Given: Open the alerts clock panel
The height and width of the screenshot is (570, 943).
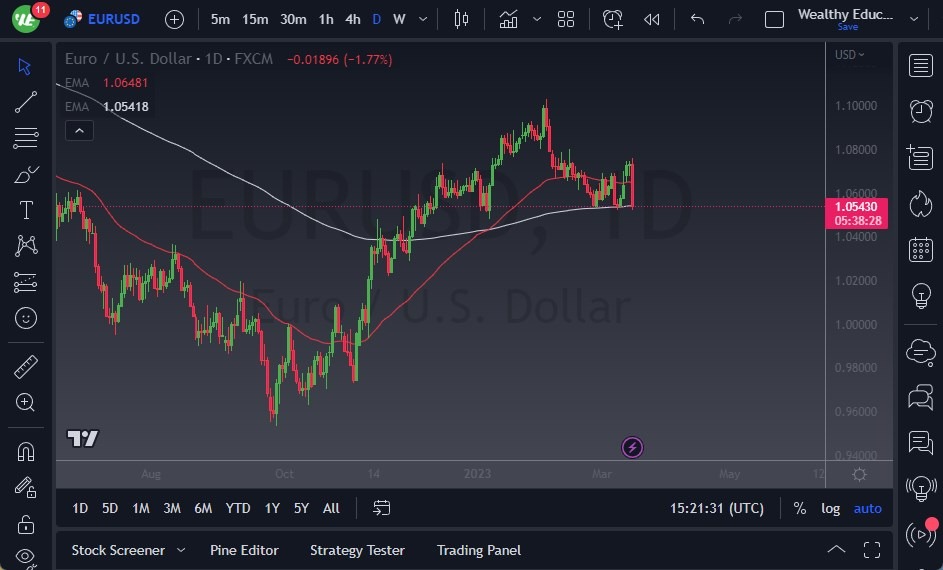Looking at the screenshot, I should tap(920, 111).
